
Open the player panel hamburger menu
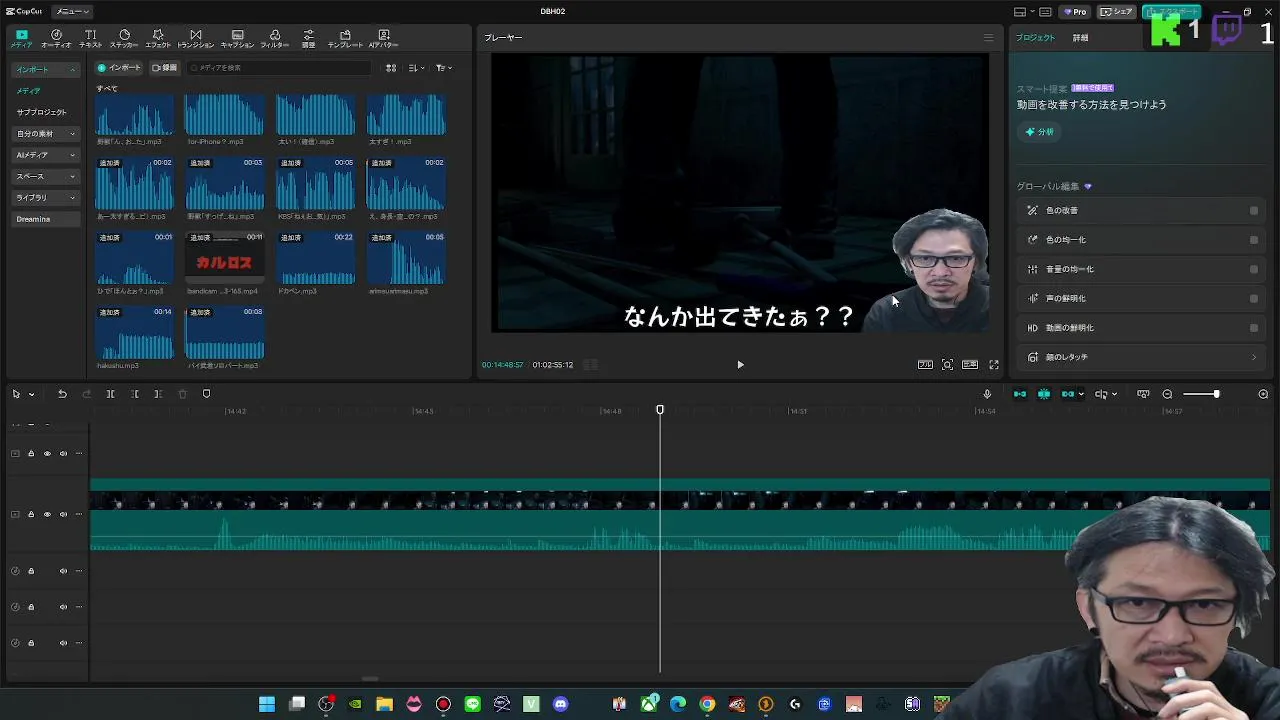(988, 38)
